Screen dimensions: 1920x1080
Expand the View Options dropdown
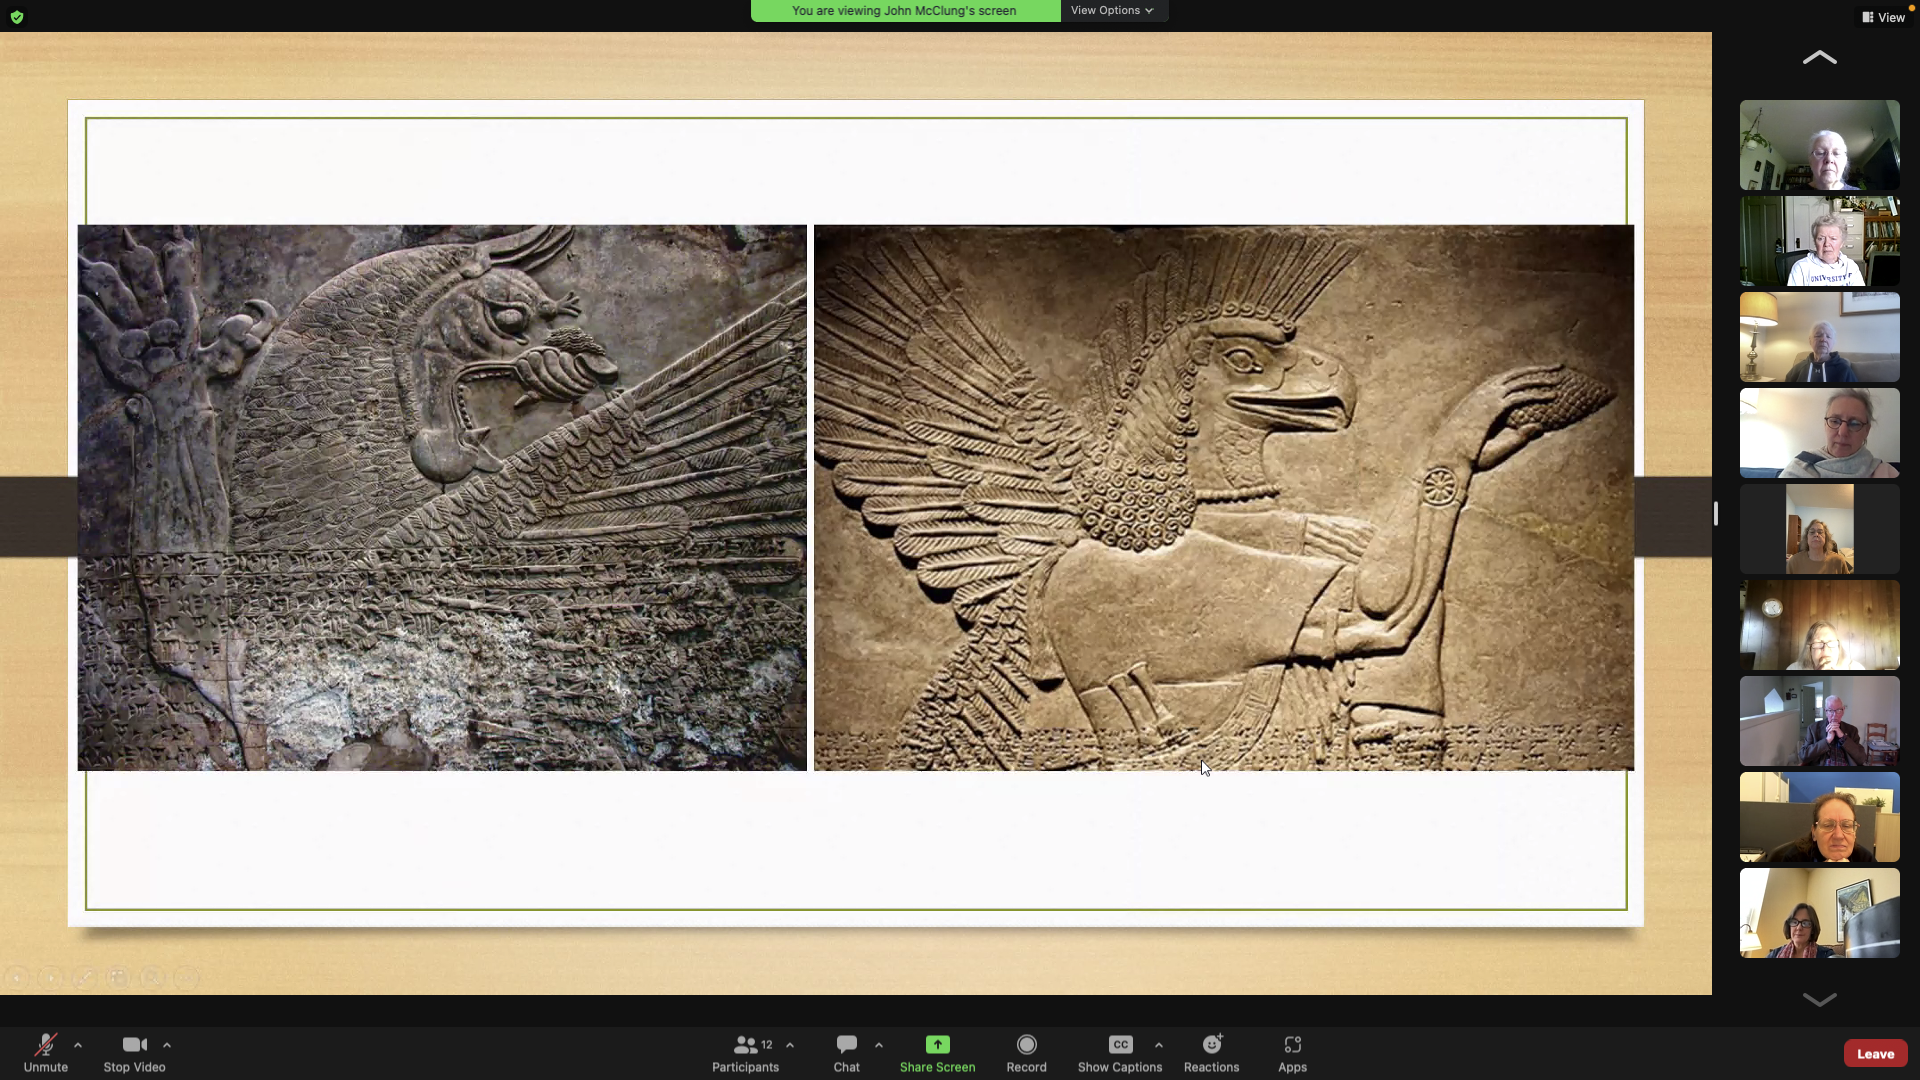pos(1112,10)
